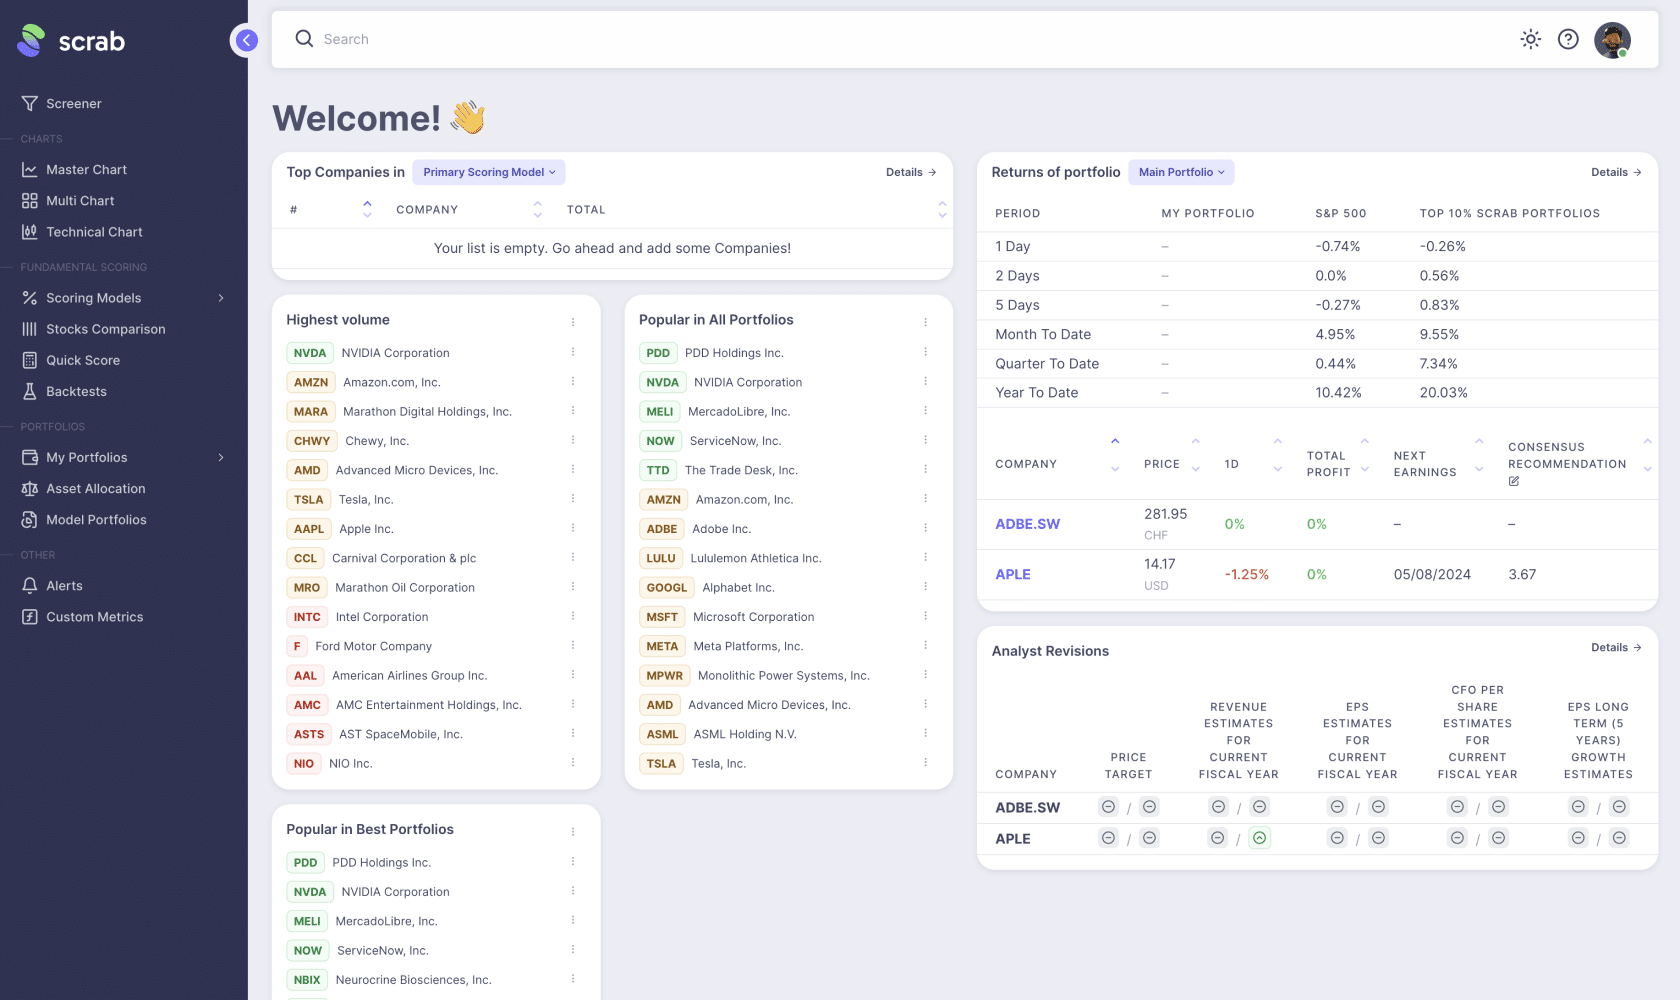This screenshot has height=1000, width=1680.
Task: Click "Monolithic Power Systems, Inc." company name
Action: click(x=784, y=676)
